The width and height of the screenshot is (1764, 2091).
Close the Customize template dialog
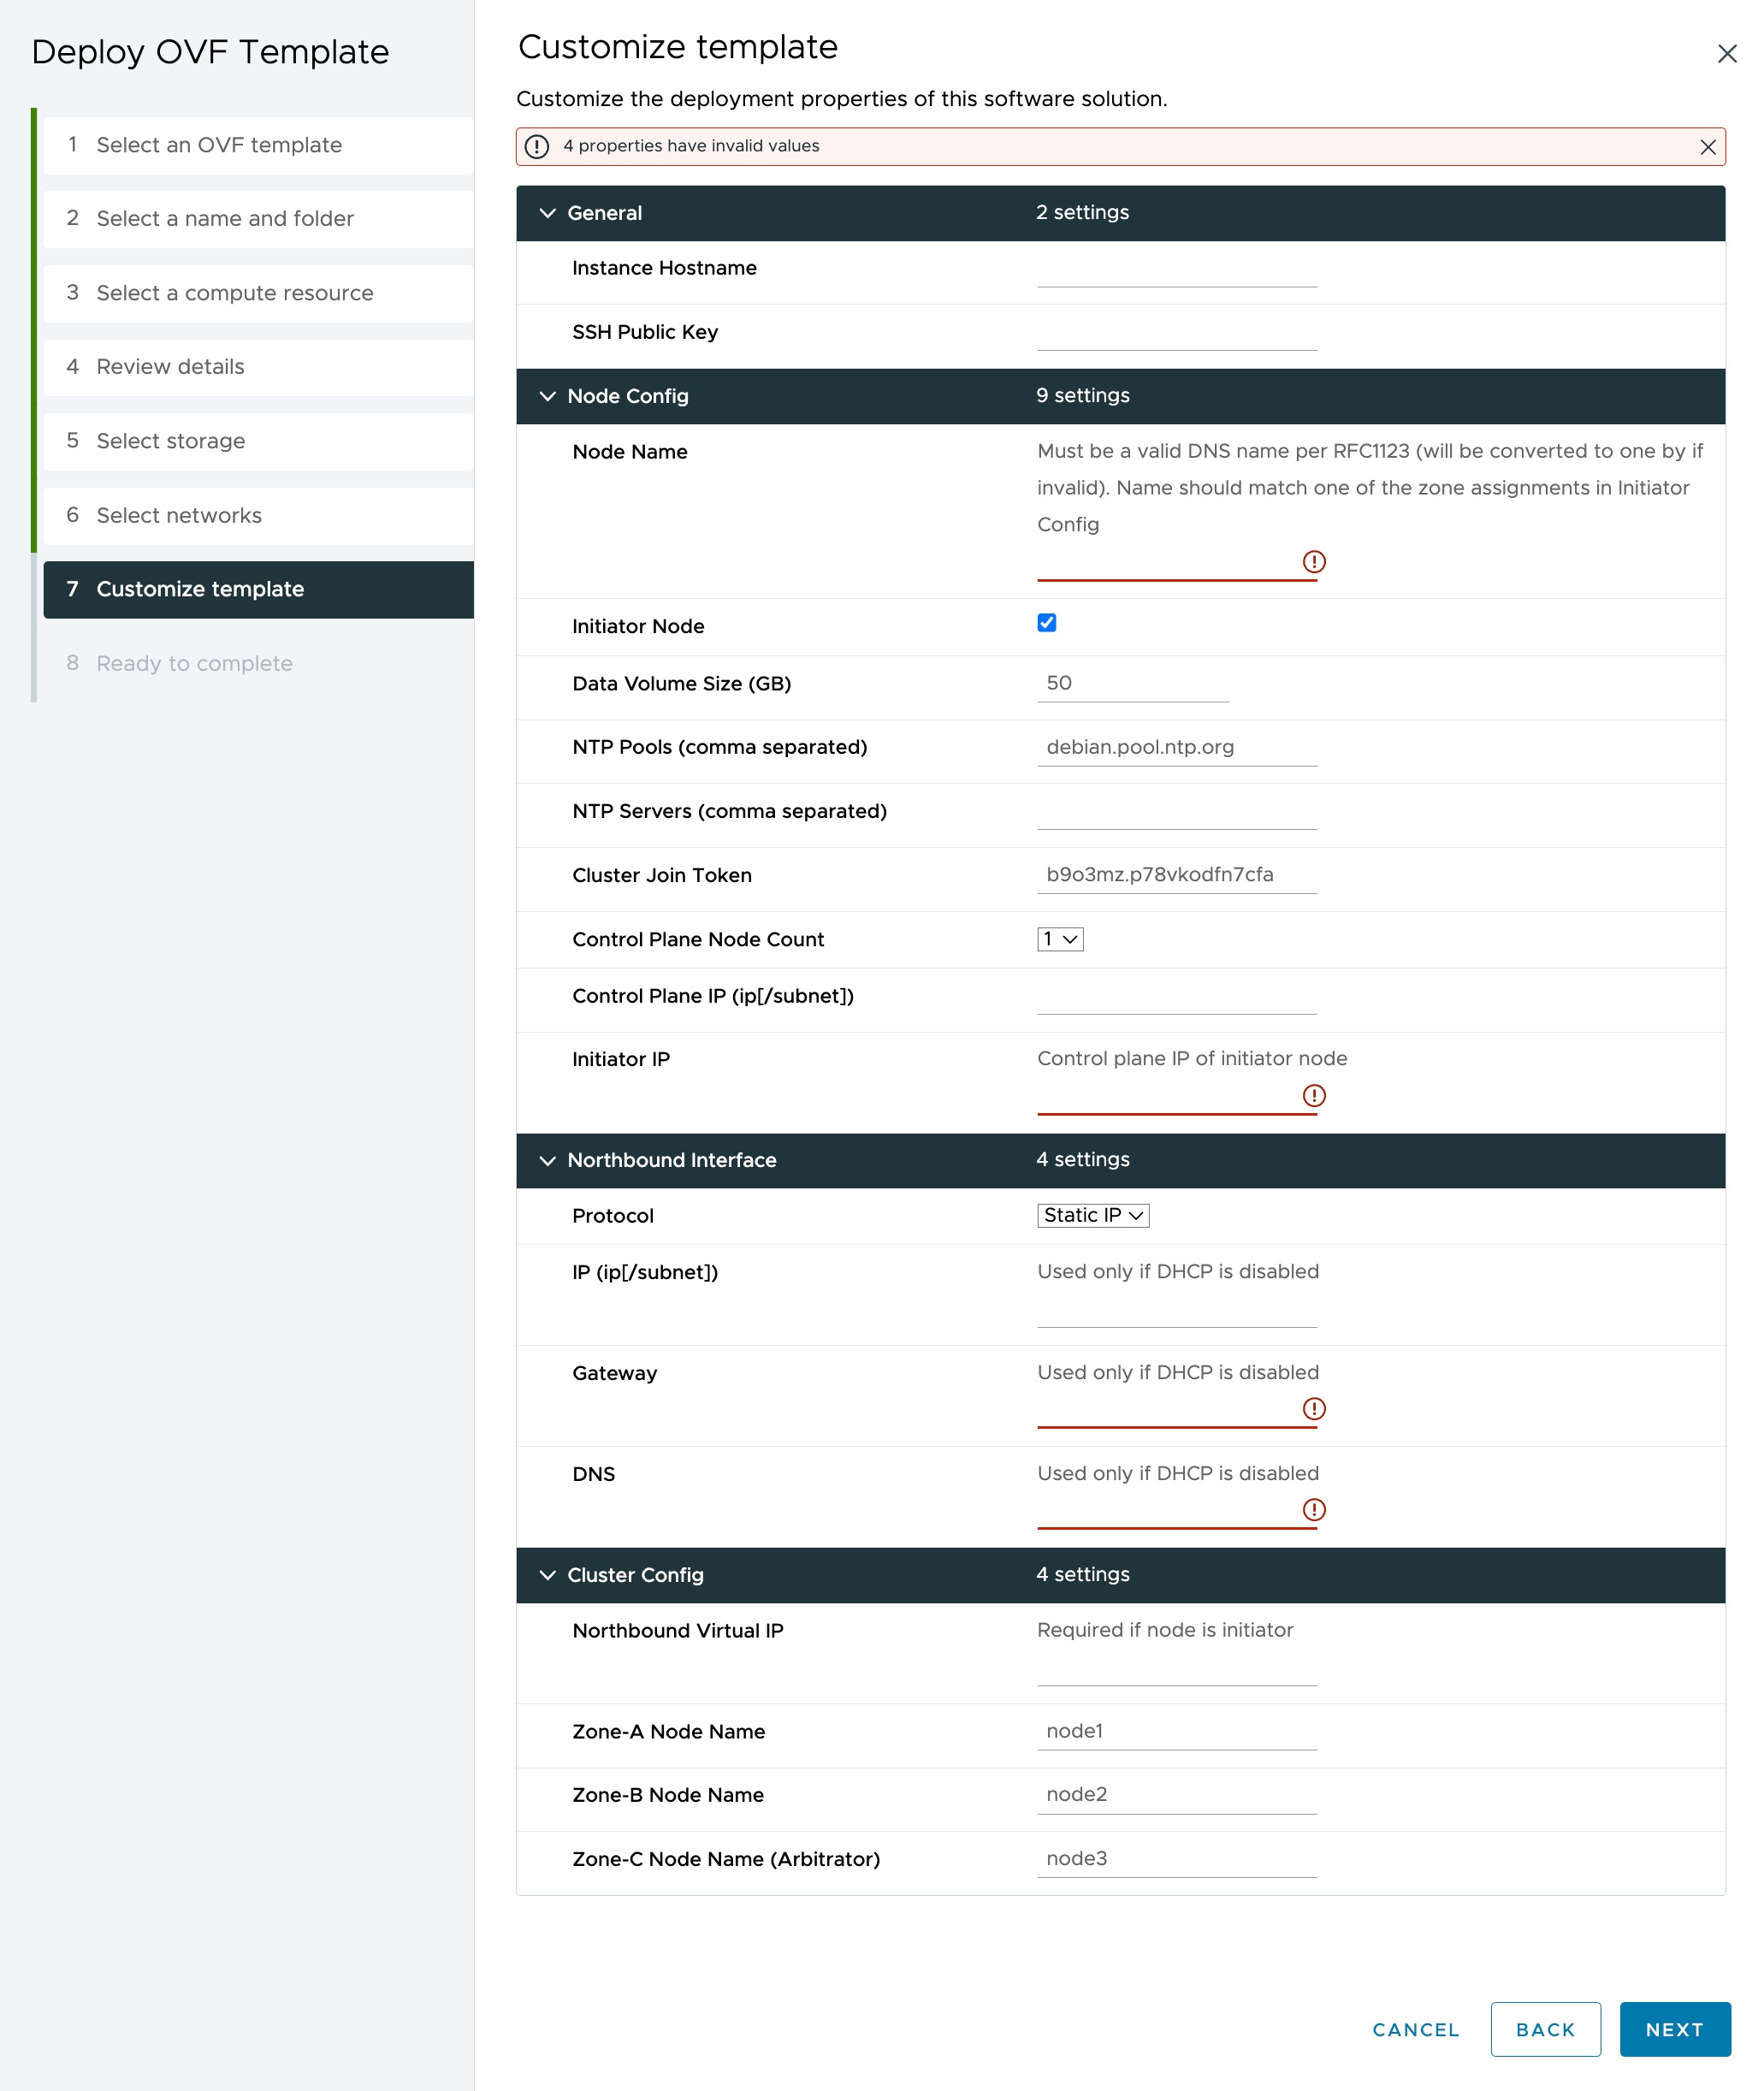click(1727, 54)
